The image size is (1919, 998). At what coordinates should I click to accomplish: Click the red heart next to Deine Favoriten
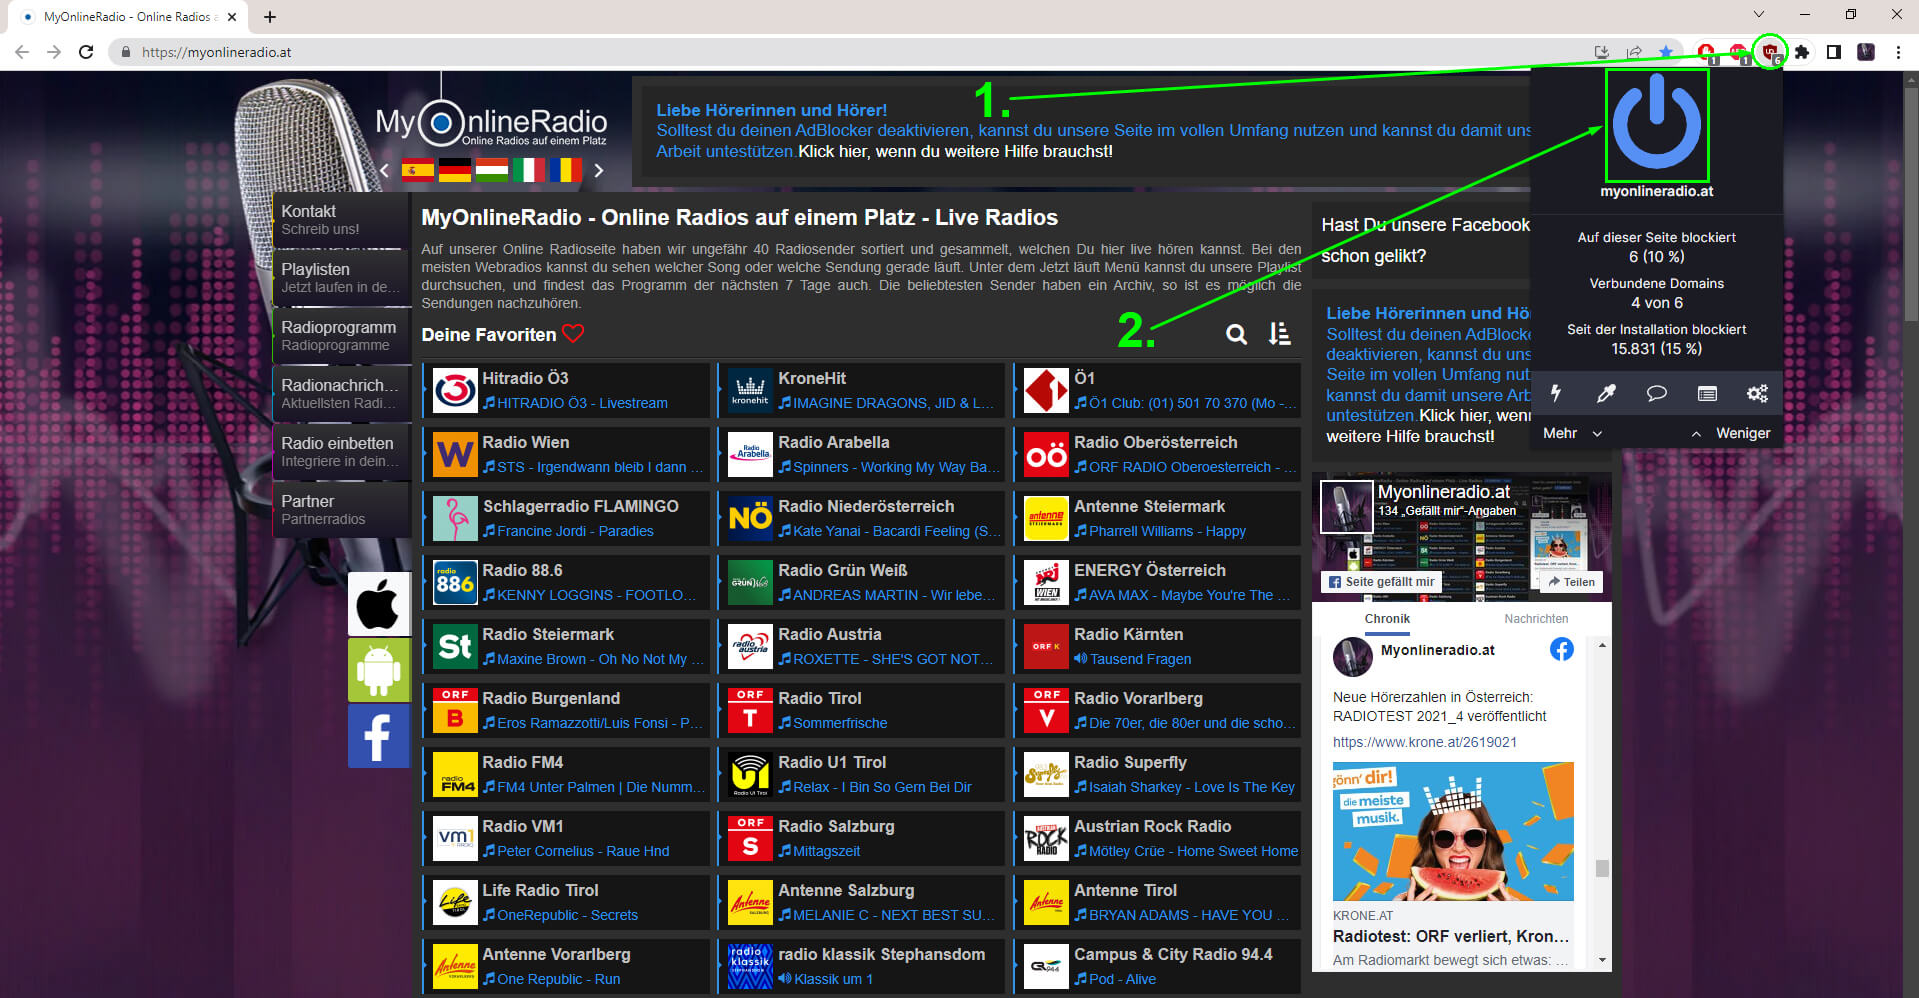click(x=573, y=334)
